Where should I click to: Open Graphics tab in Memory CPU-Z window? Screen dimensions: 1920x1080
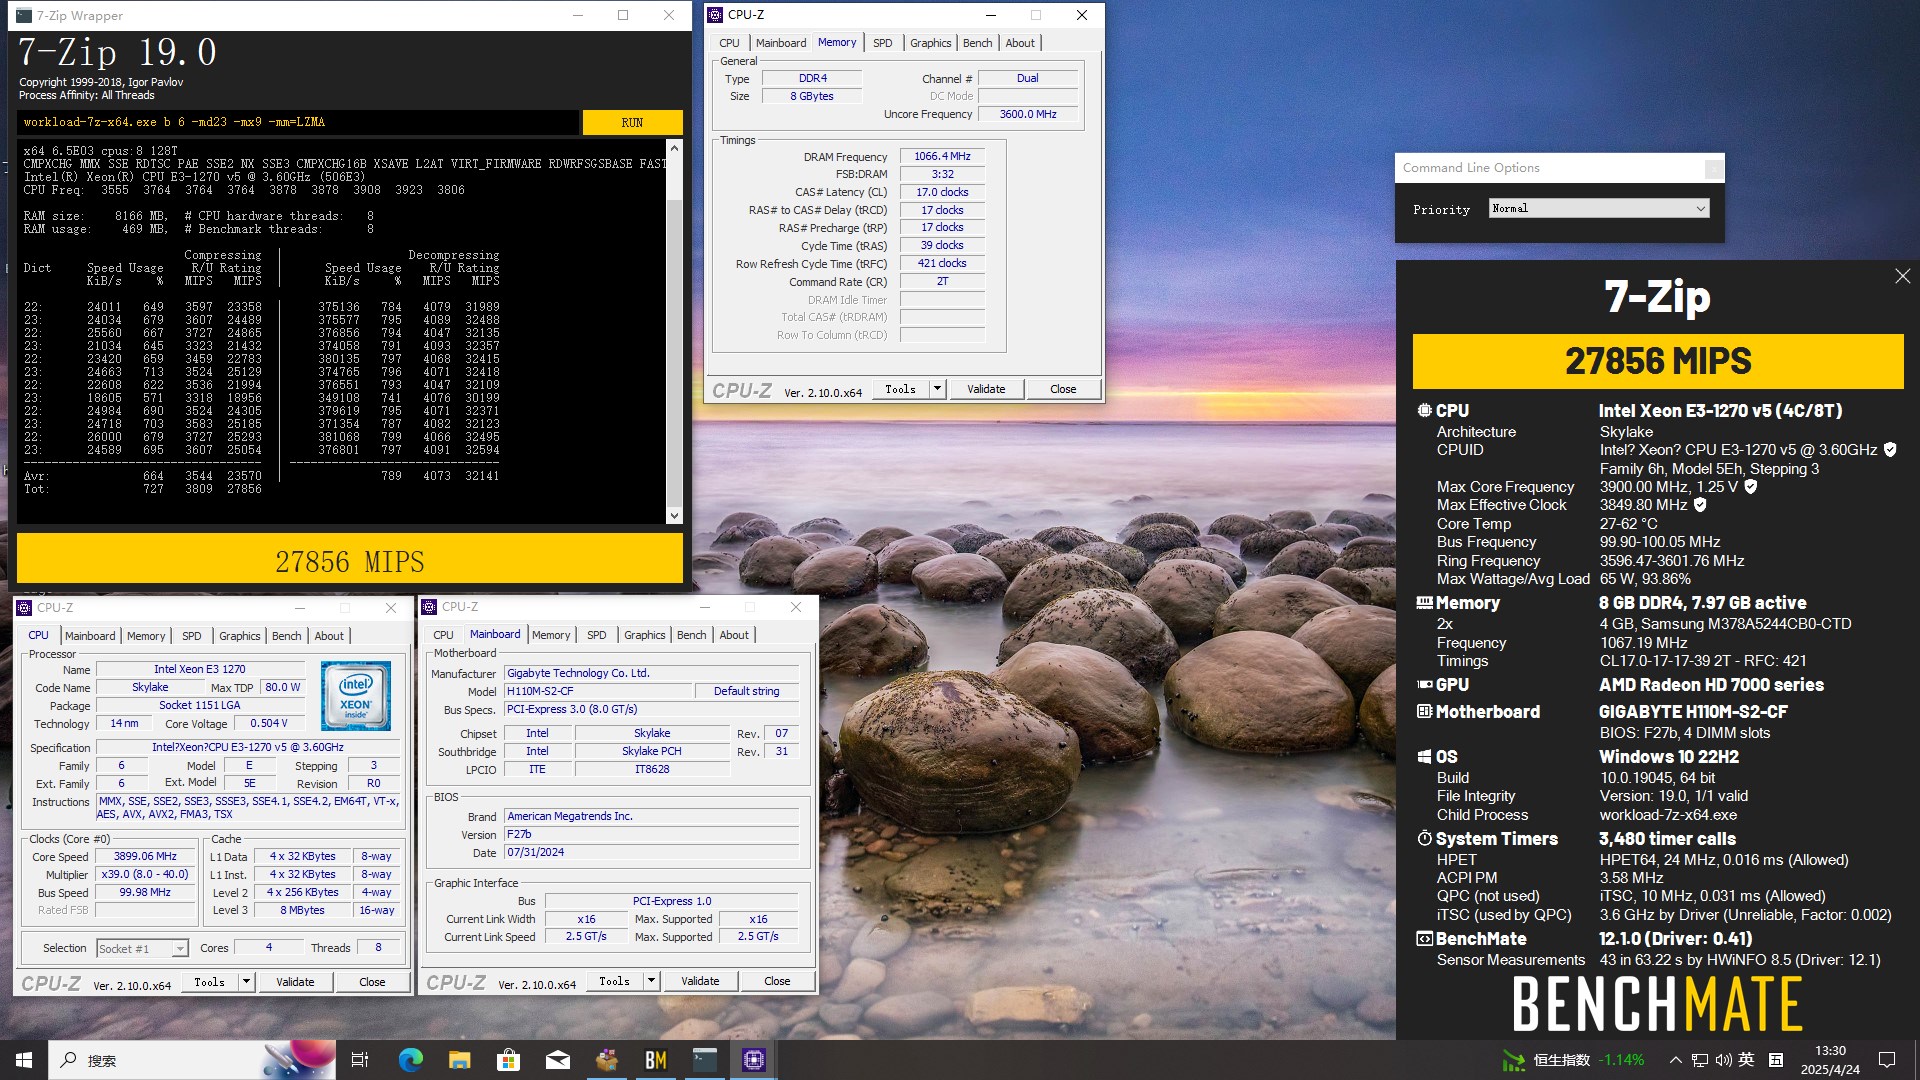pyautogui.click(x=930, y=43)
